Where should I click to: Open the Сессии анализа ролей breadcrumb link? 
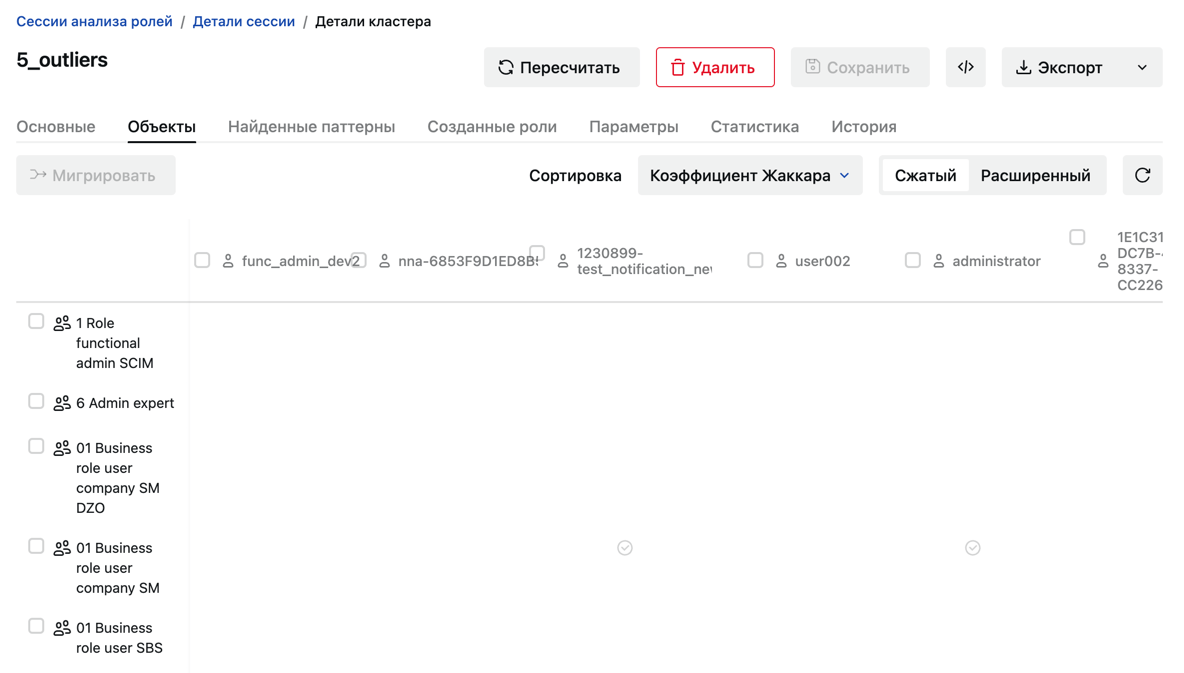[94, 21]
